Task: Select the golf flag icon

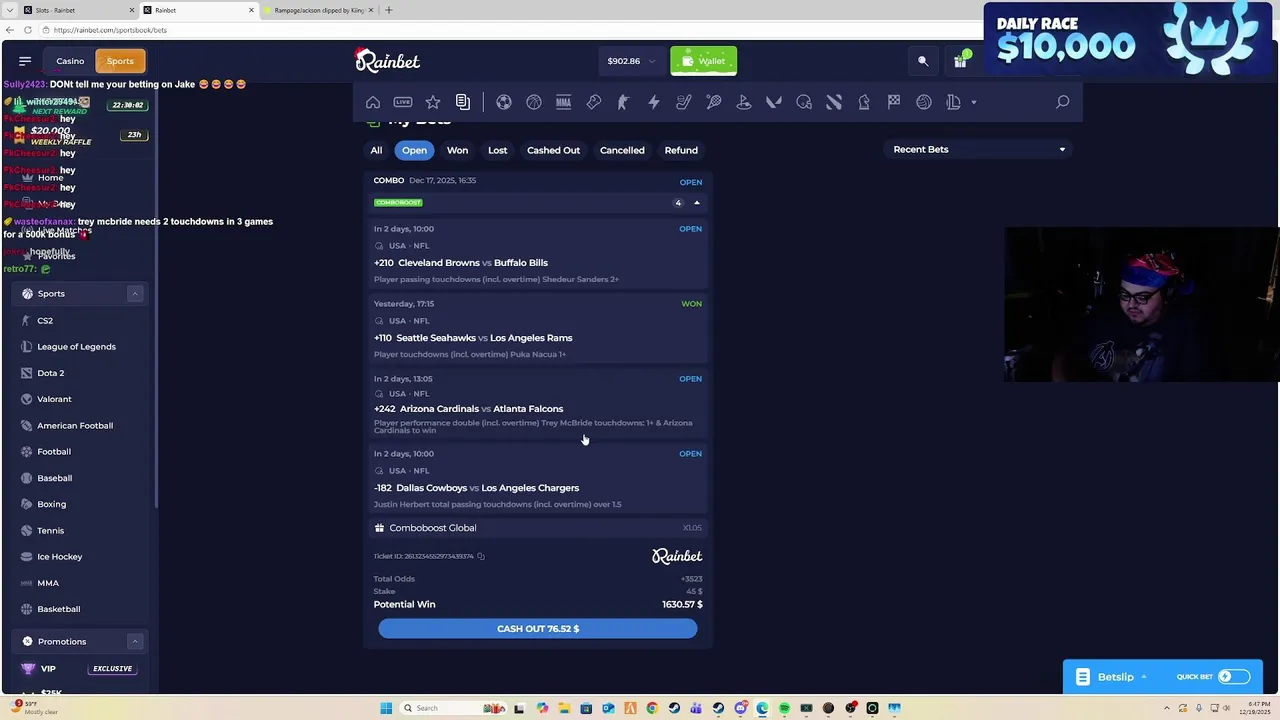Action: tap(744, 102)
